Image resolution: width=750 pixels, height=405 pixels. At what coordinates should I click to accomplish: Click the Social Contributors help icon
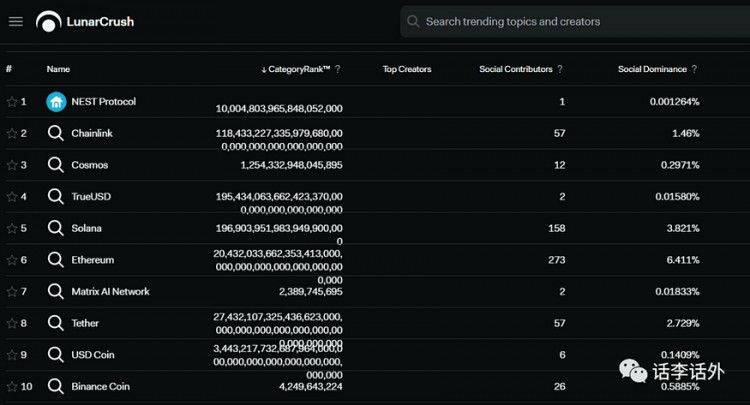click(x=560, y=69)
